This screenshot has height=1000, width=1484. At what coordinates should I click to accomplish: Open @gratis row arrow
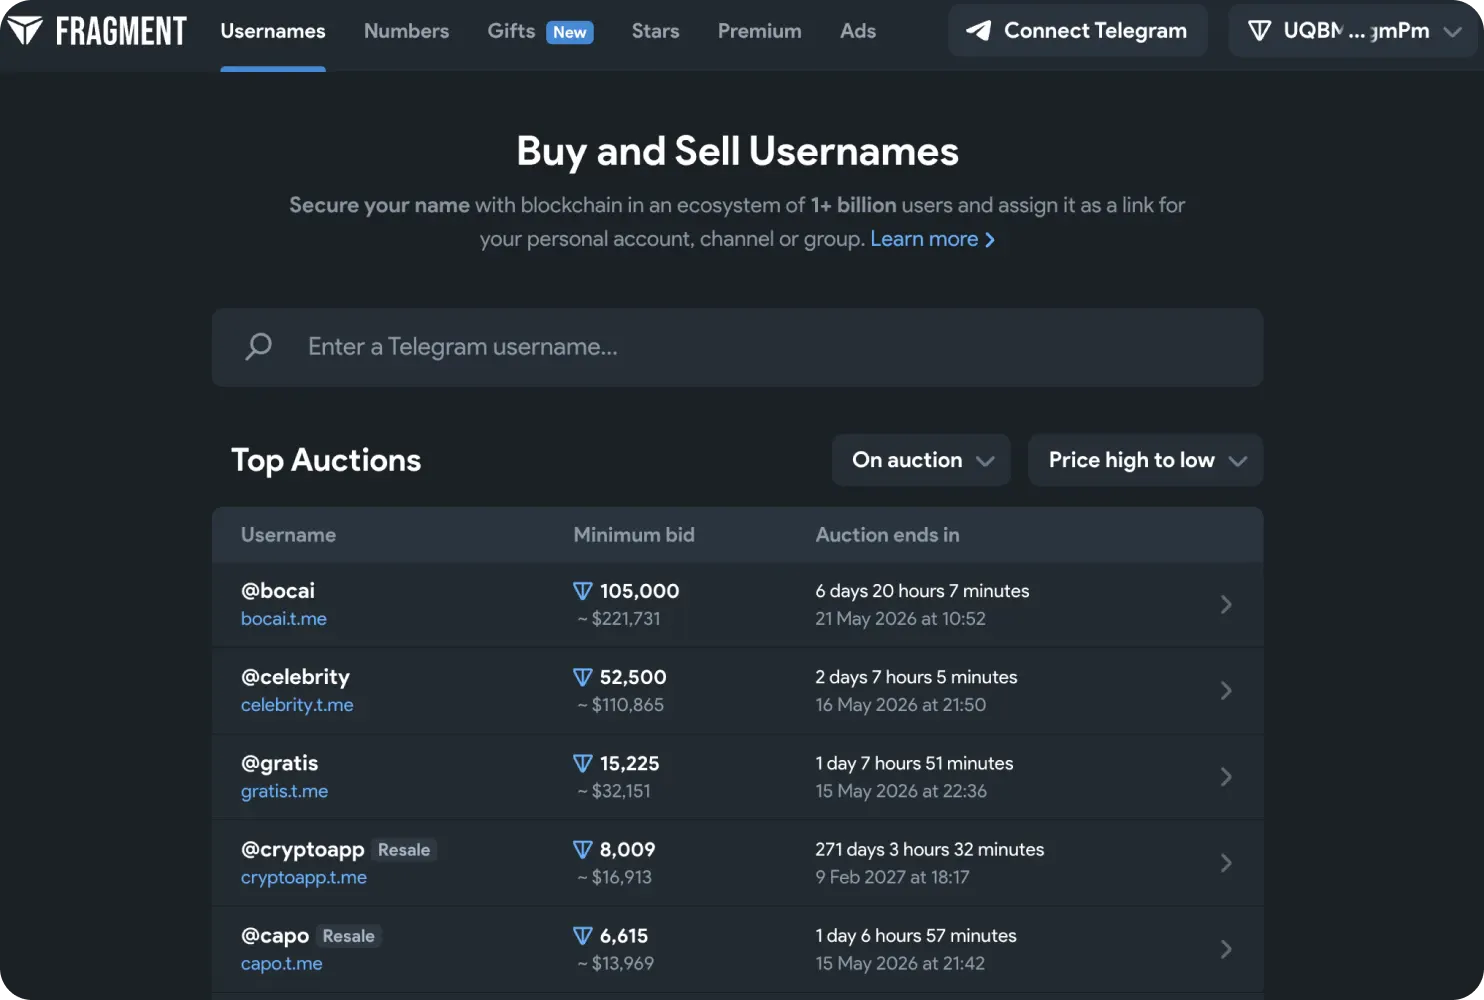point(1226,777)
